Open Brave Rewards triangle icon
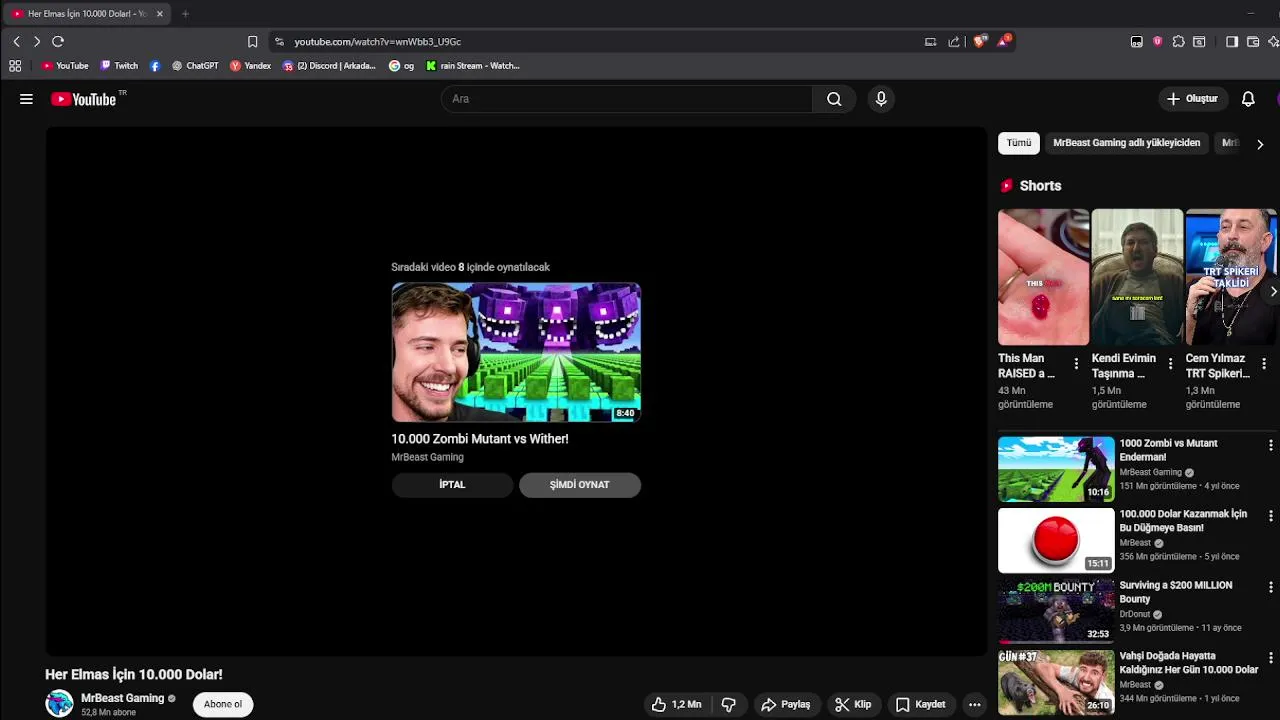This screenshot has height=720, width=1280. coord(1003,41)
